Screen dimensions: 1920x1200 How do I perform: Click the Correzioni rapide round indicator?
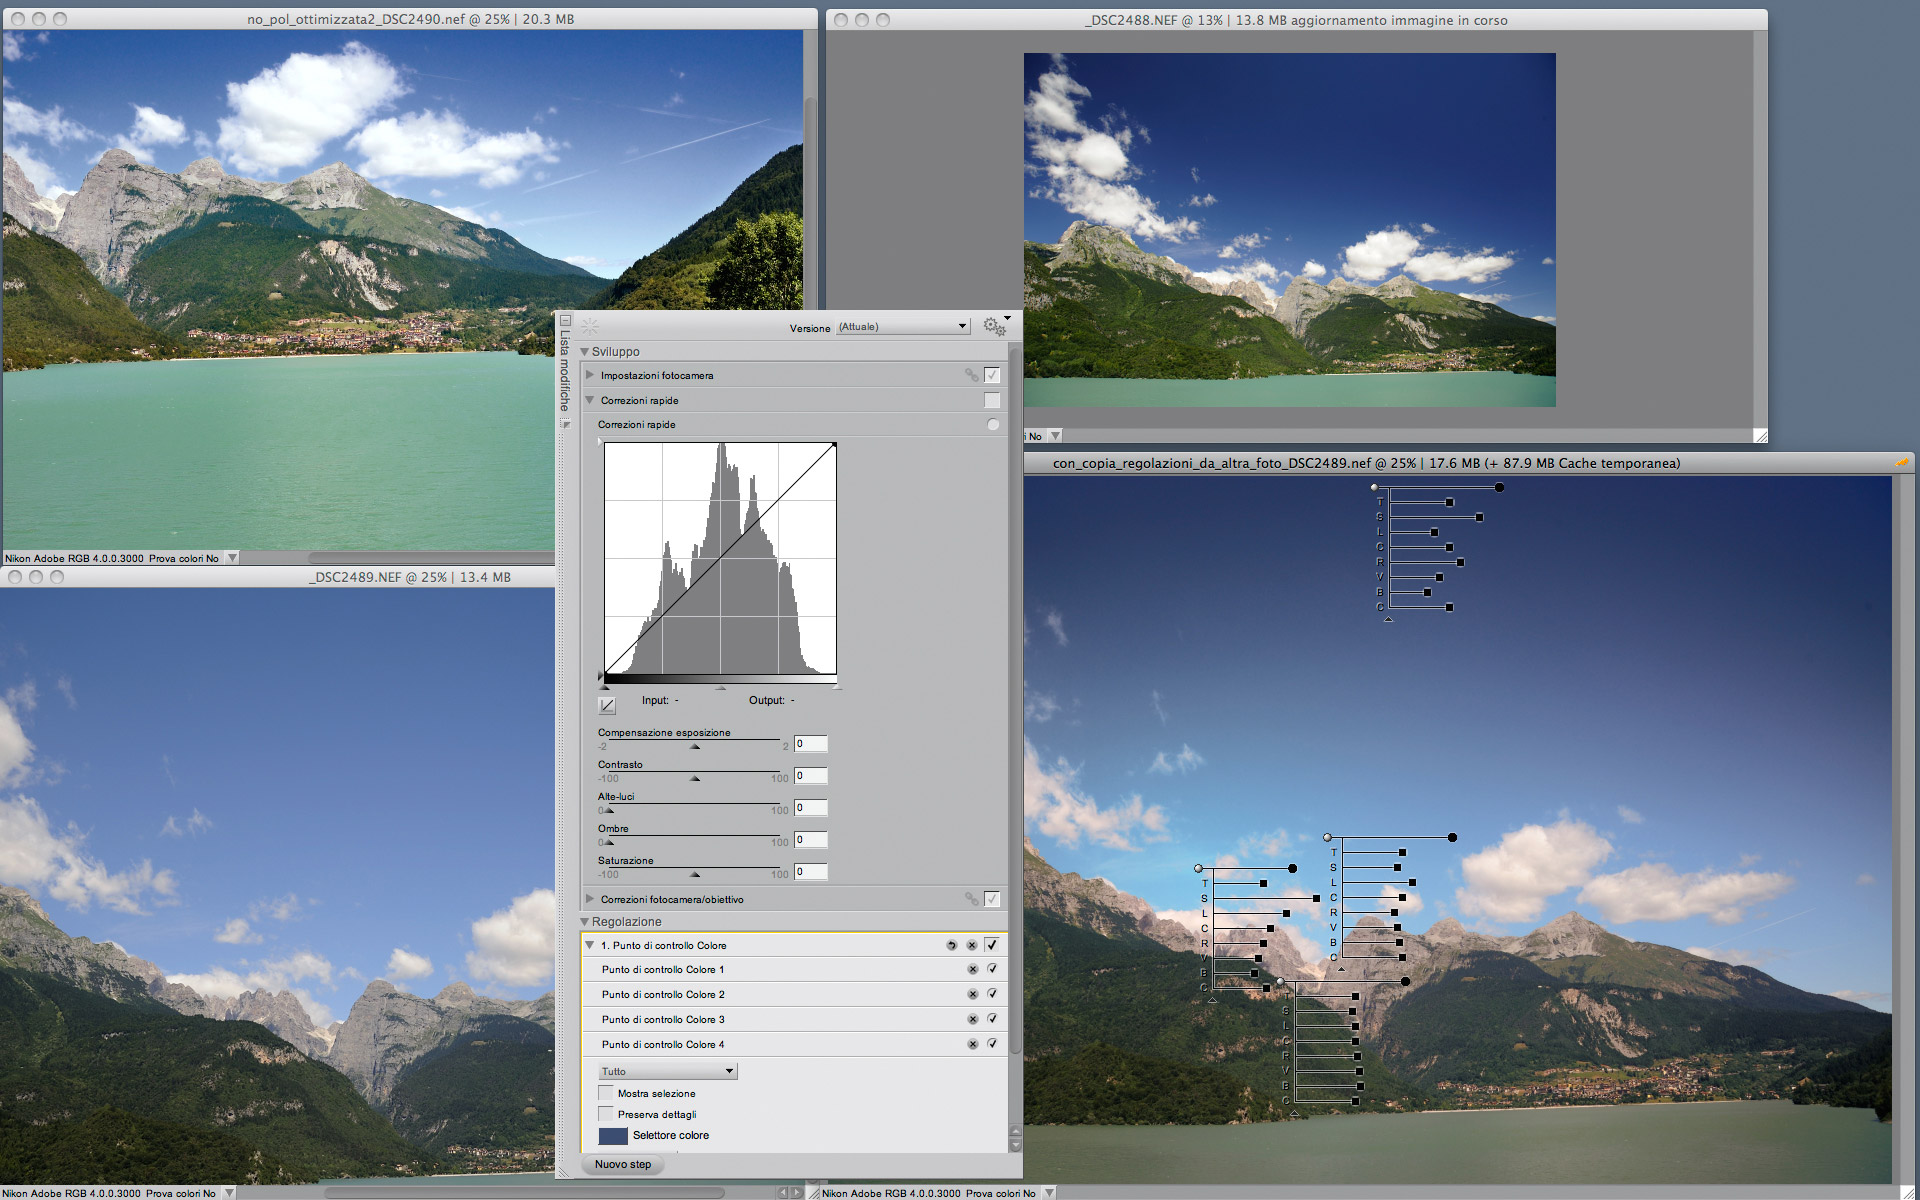993,425
